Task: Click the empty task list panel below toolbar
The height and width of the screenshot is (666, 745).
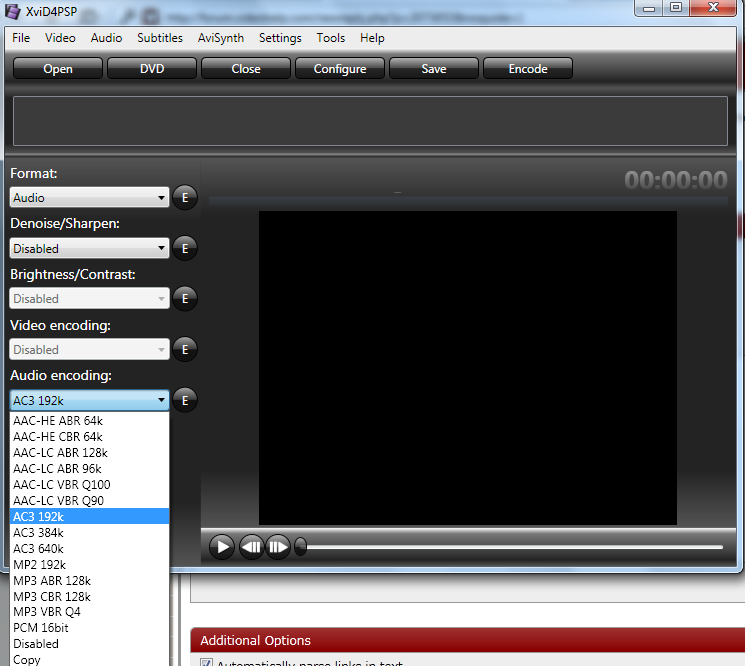Action: (370, 121)
